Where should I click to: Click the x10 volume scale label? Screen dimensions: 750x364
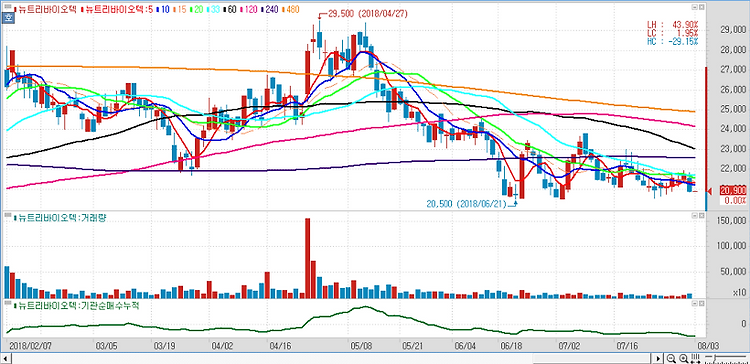pyautogui.click(x=738, y=292)
